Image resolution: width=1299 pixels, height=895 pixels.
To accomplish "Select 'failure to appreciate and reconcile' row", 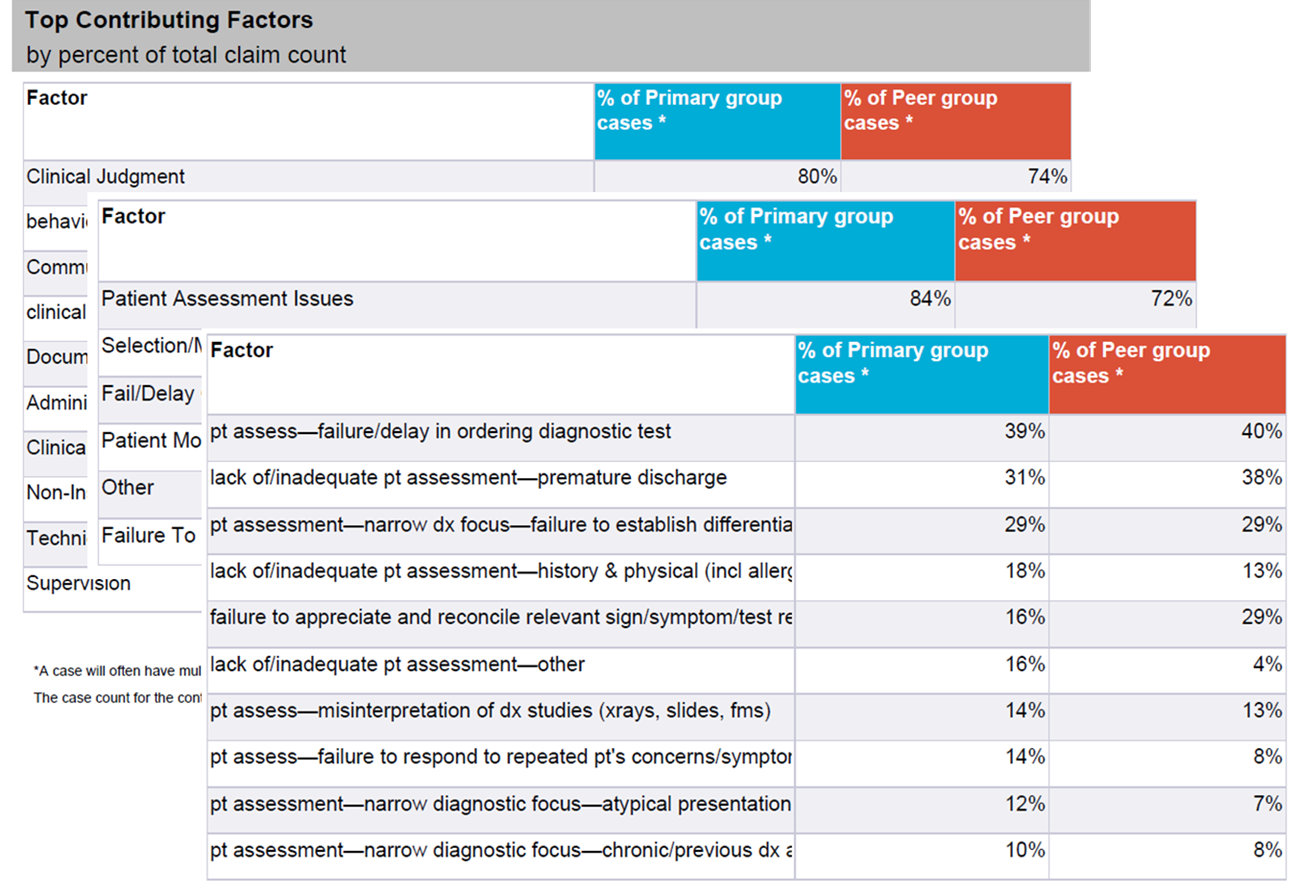I will [500, 617].
